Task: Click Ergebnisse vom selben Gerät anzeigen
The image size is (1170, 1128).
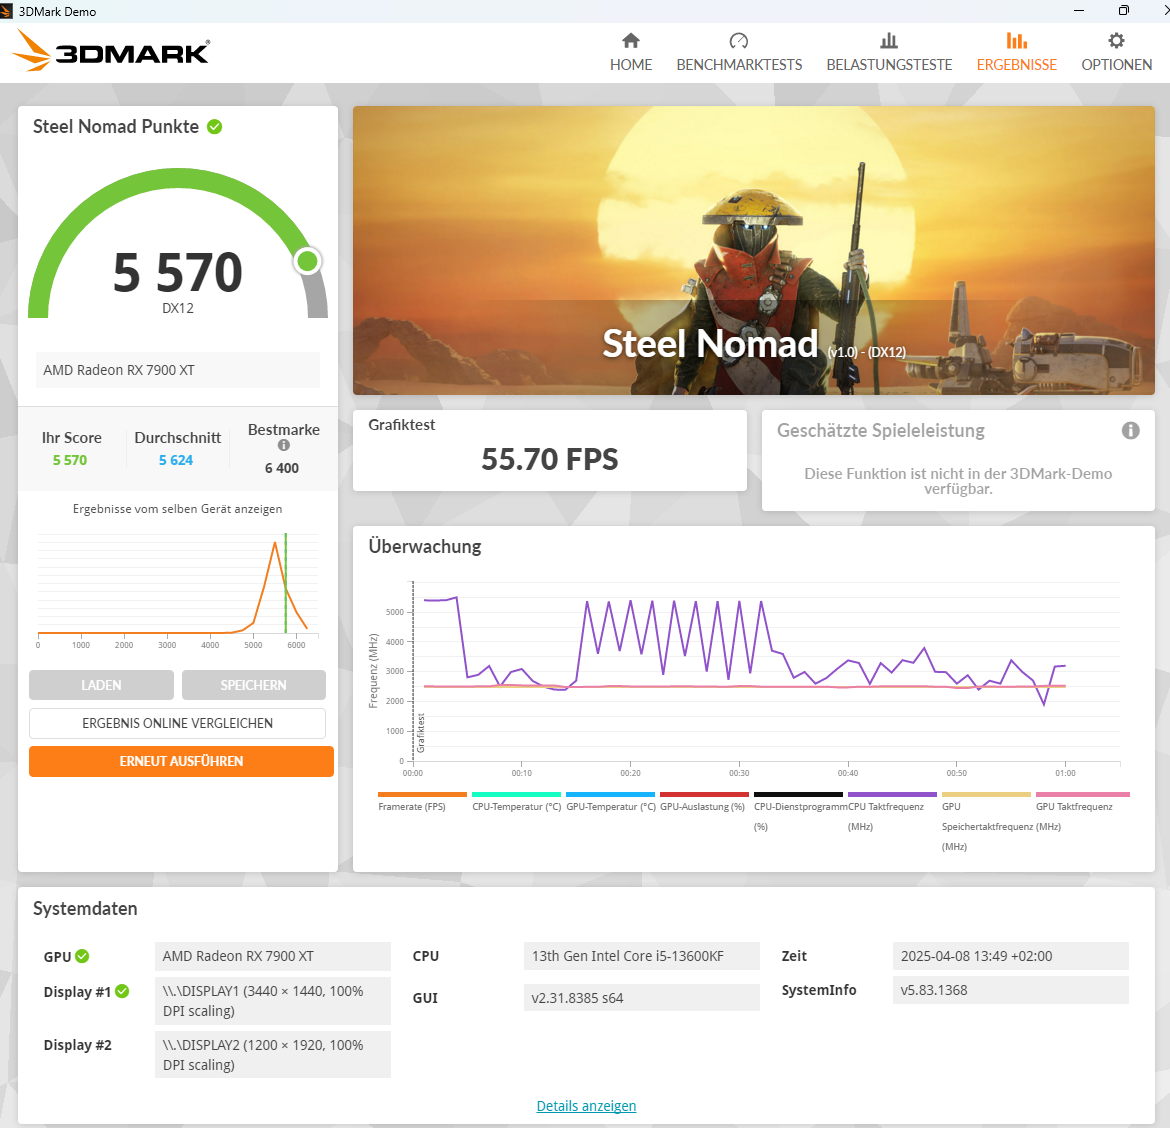Action: coord(178,509)
